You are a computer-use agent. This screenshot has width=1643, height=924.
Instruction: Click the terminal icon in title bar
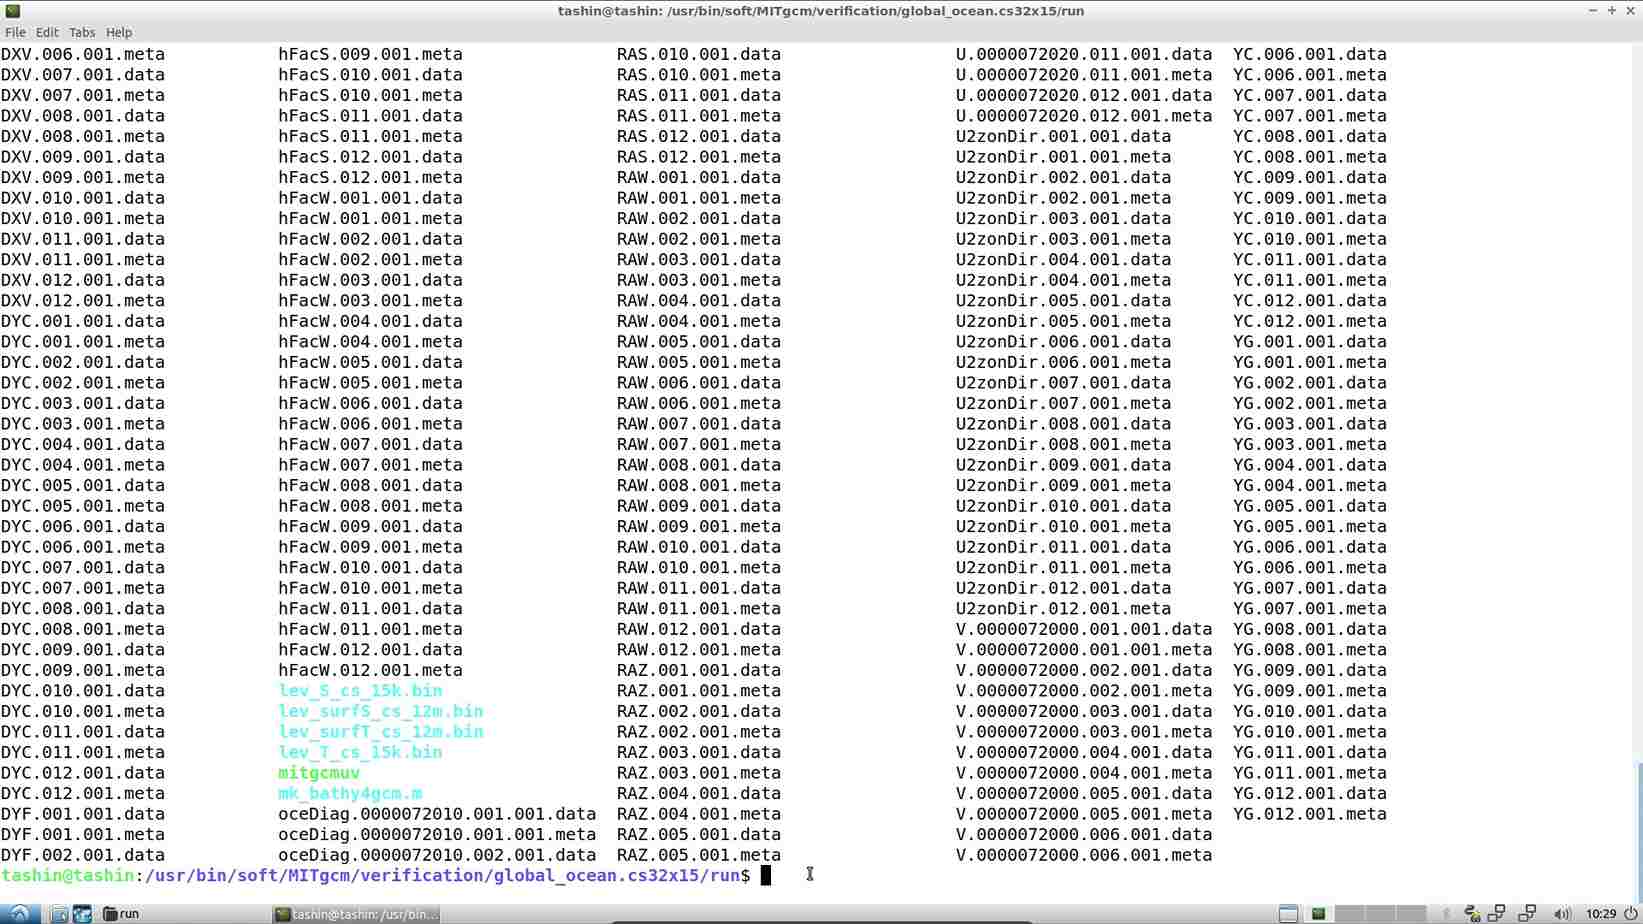coord(12,10)
